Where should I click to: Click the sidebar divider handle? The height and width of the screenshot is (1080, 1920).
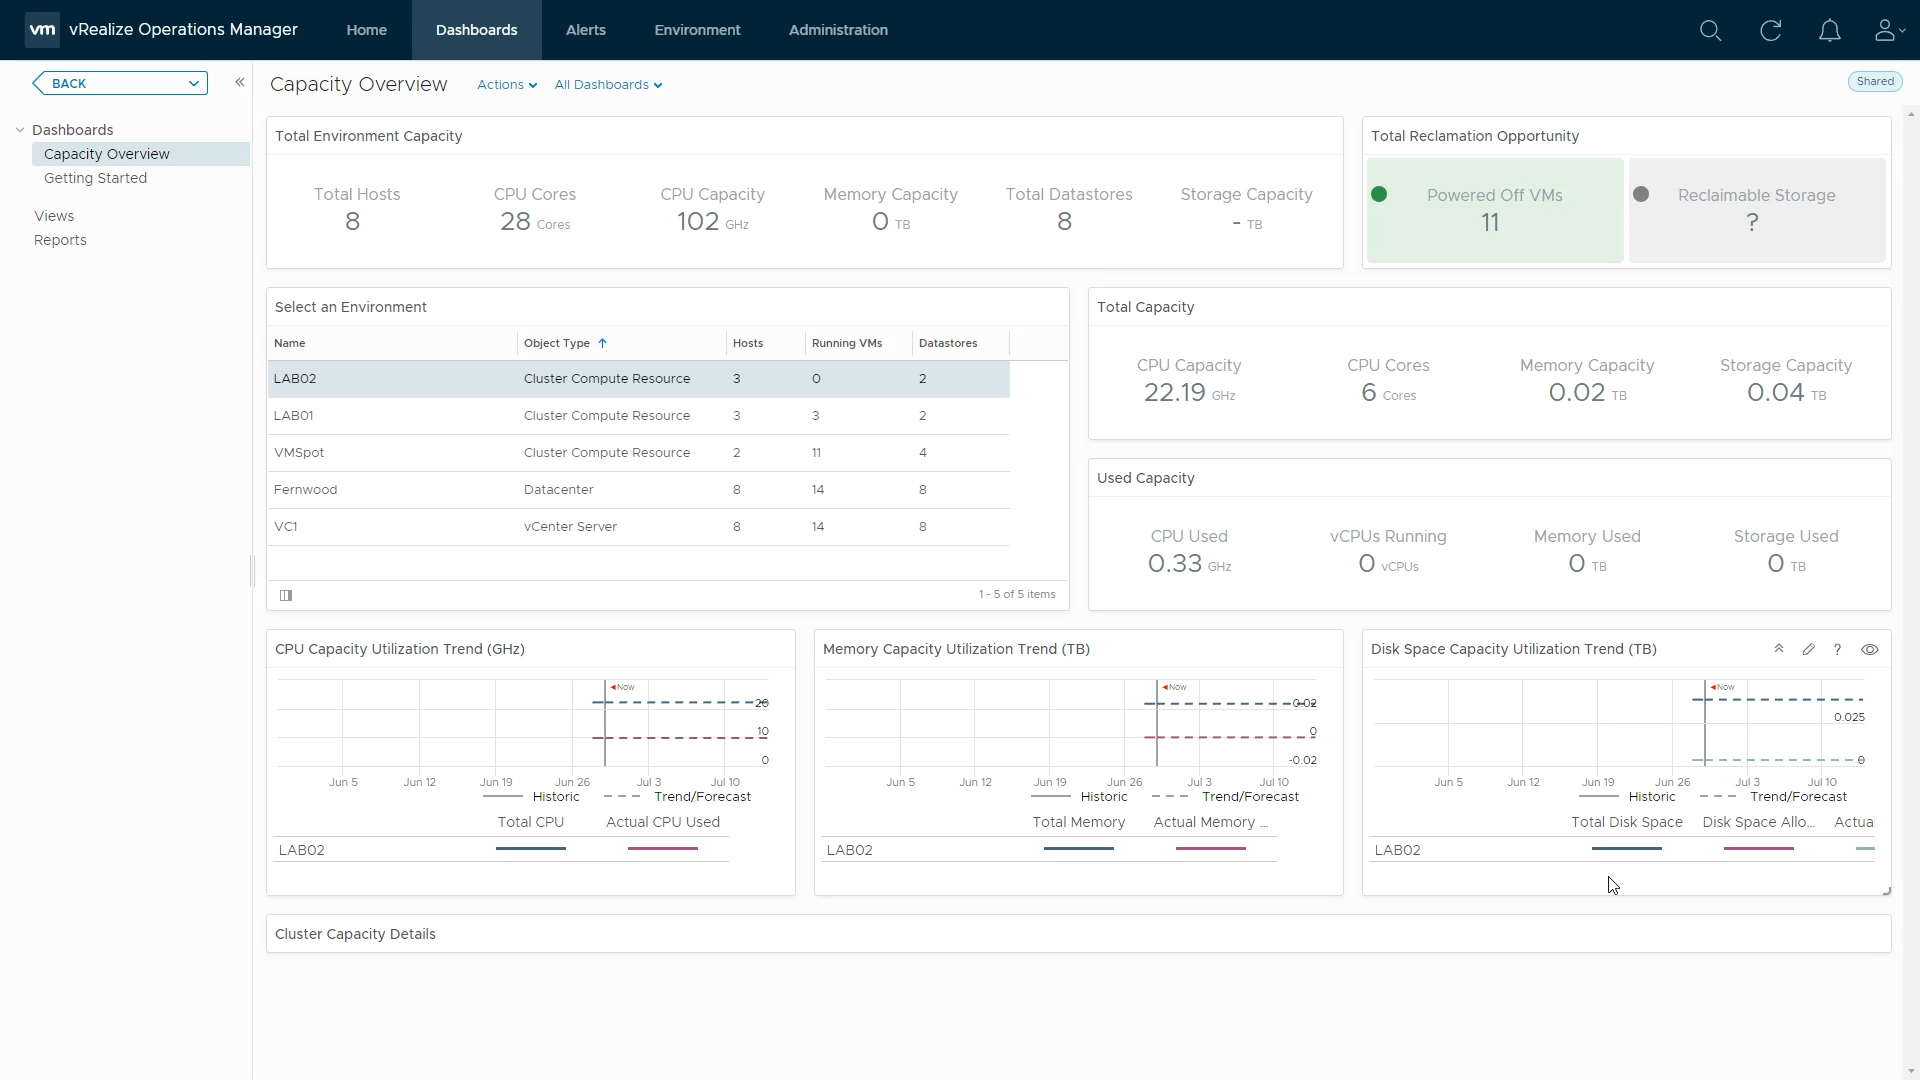click(x=252, y=571)
